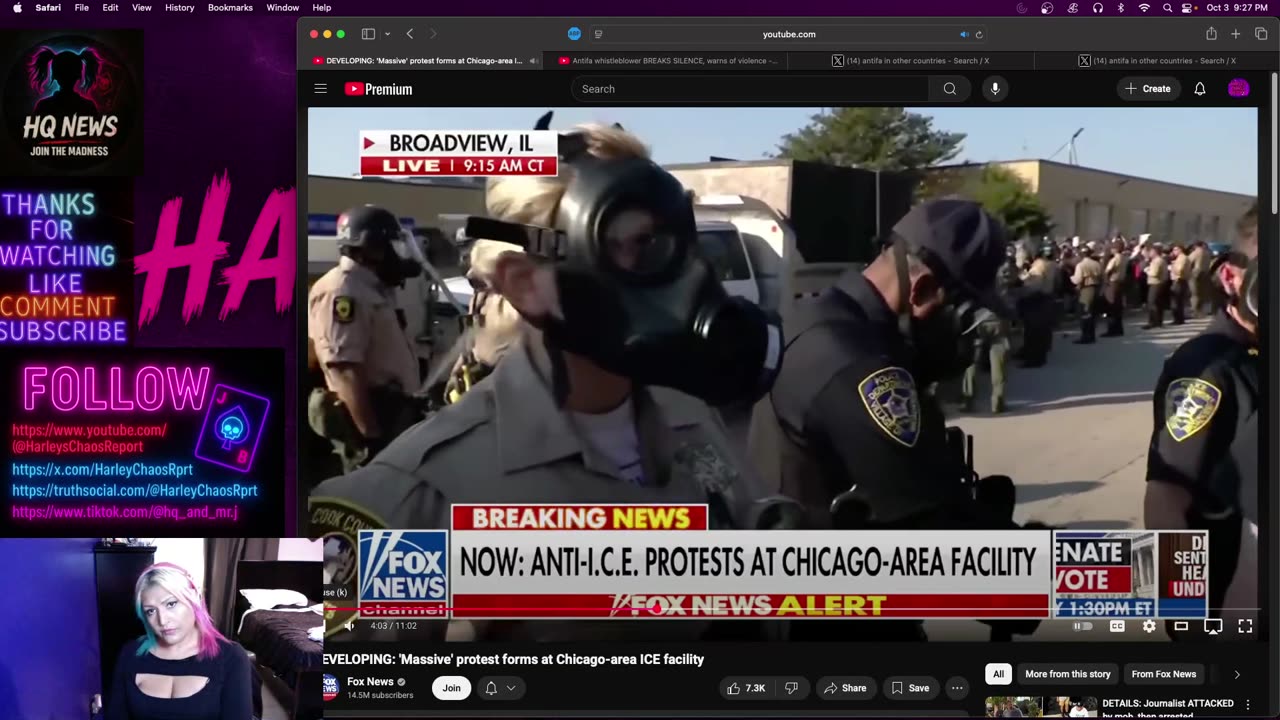This screenshot has width=1280, height=720.
Task: Select the All filter chip
Action: 998,674
